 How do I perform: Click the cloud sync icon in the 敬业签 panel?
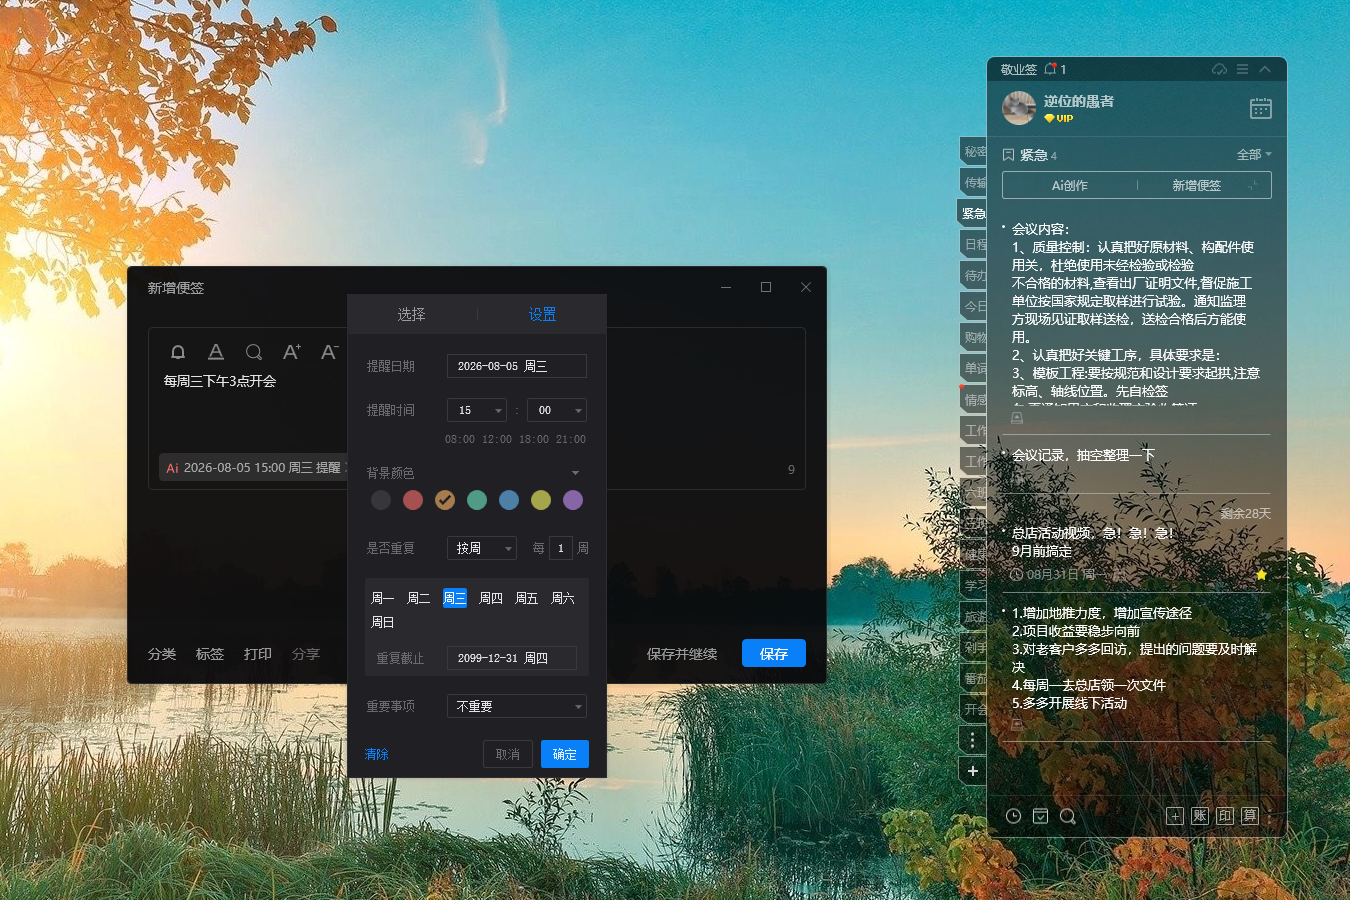coord(1219,69)
